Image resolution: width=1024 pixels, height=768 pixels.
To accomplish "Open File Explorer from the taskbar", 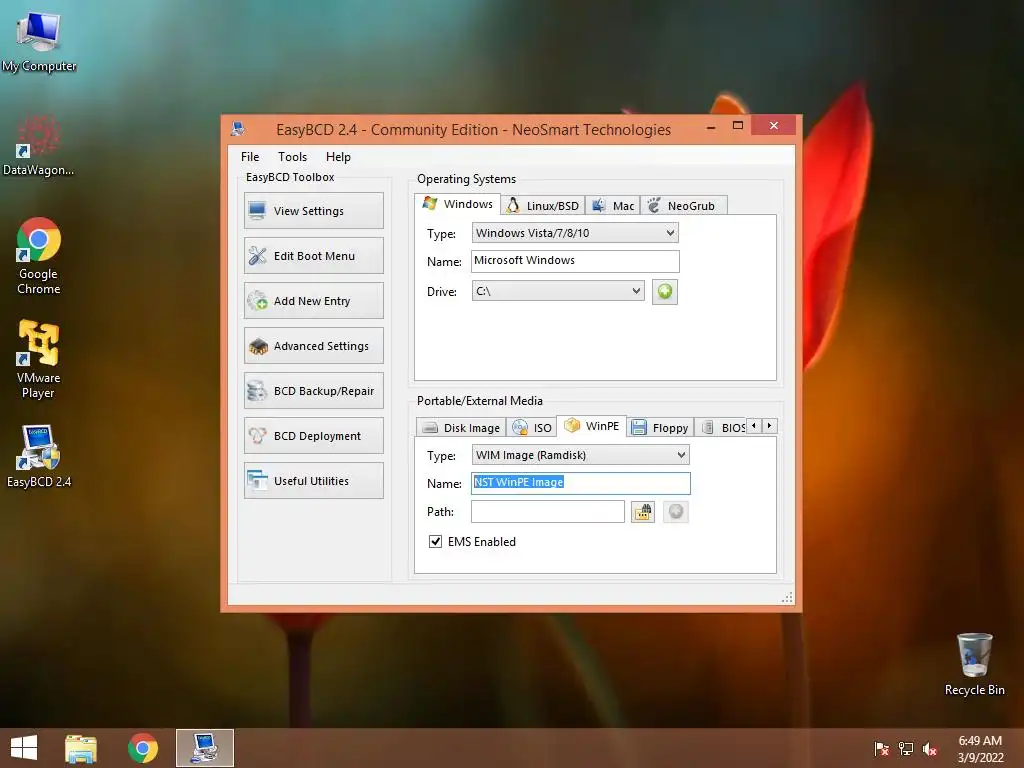I will 81,748.
